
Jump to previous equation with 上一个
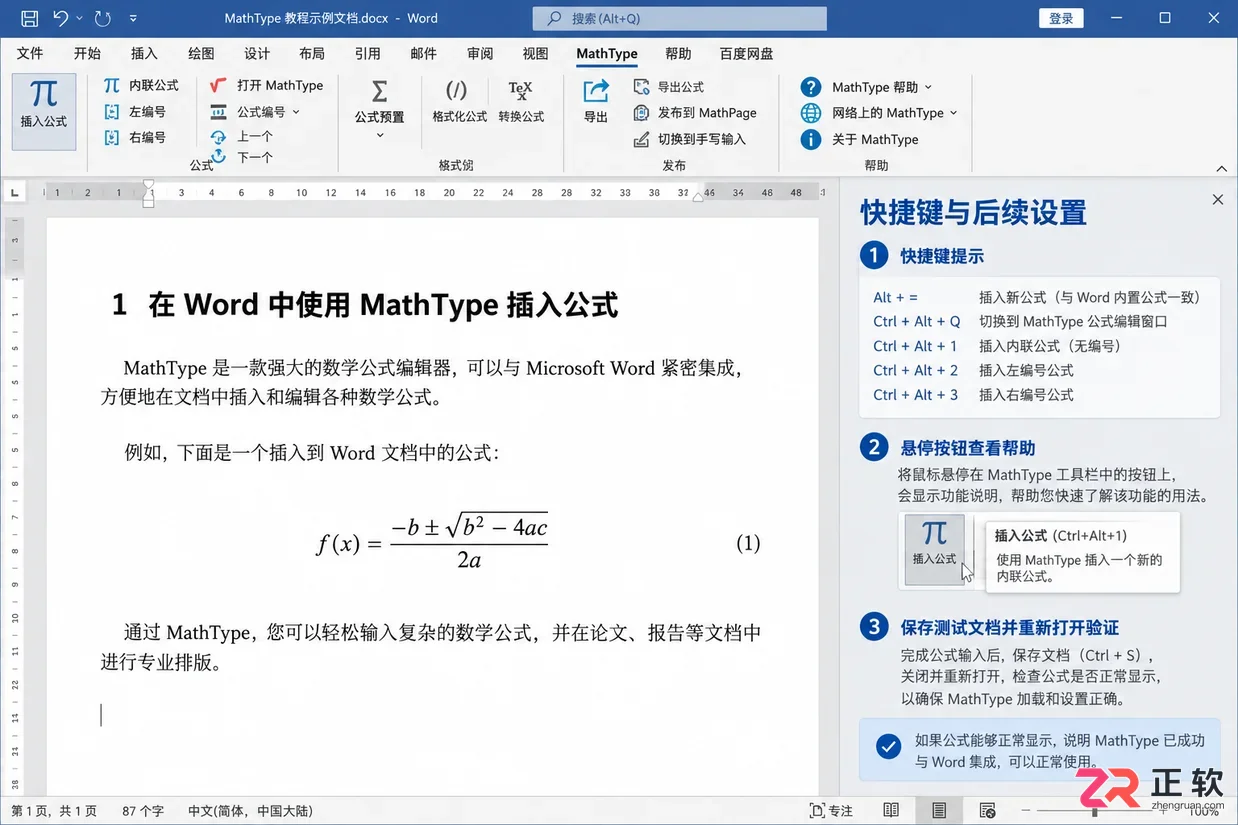(242, 136)
